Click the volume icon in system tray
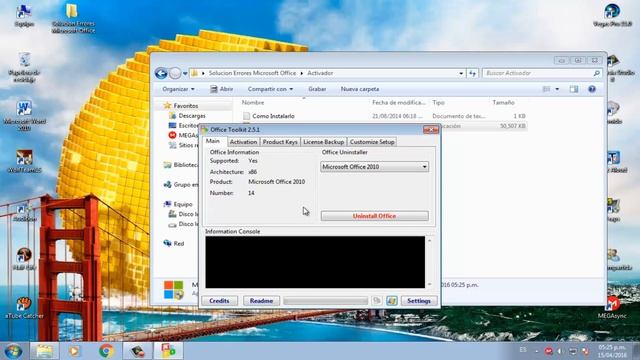640x360 pixels. coord(560,351)
